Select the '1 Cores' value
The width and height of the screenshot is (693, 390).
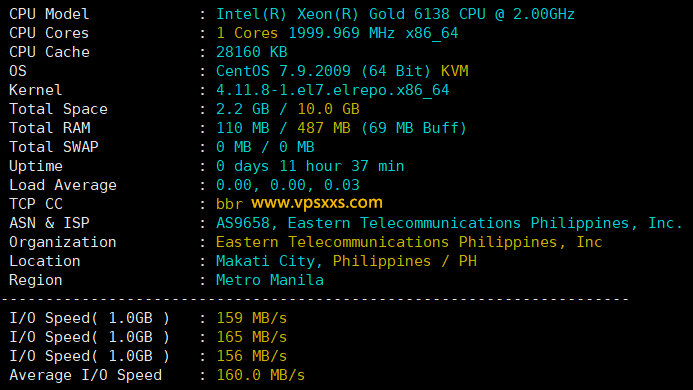click(x=247, y=33)
